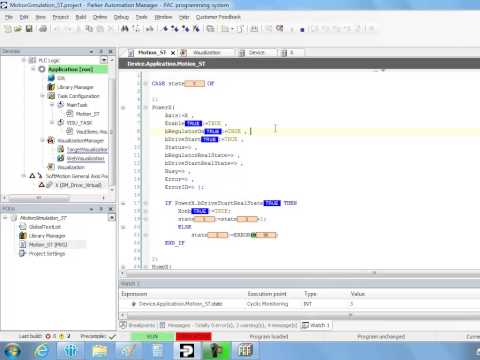Close the Devices panel
This screenshot has width=480, height=360.
110,52
